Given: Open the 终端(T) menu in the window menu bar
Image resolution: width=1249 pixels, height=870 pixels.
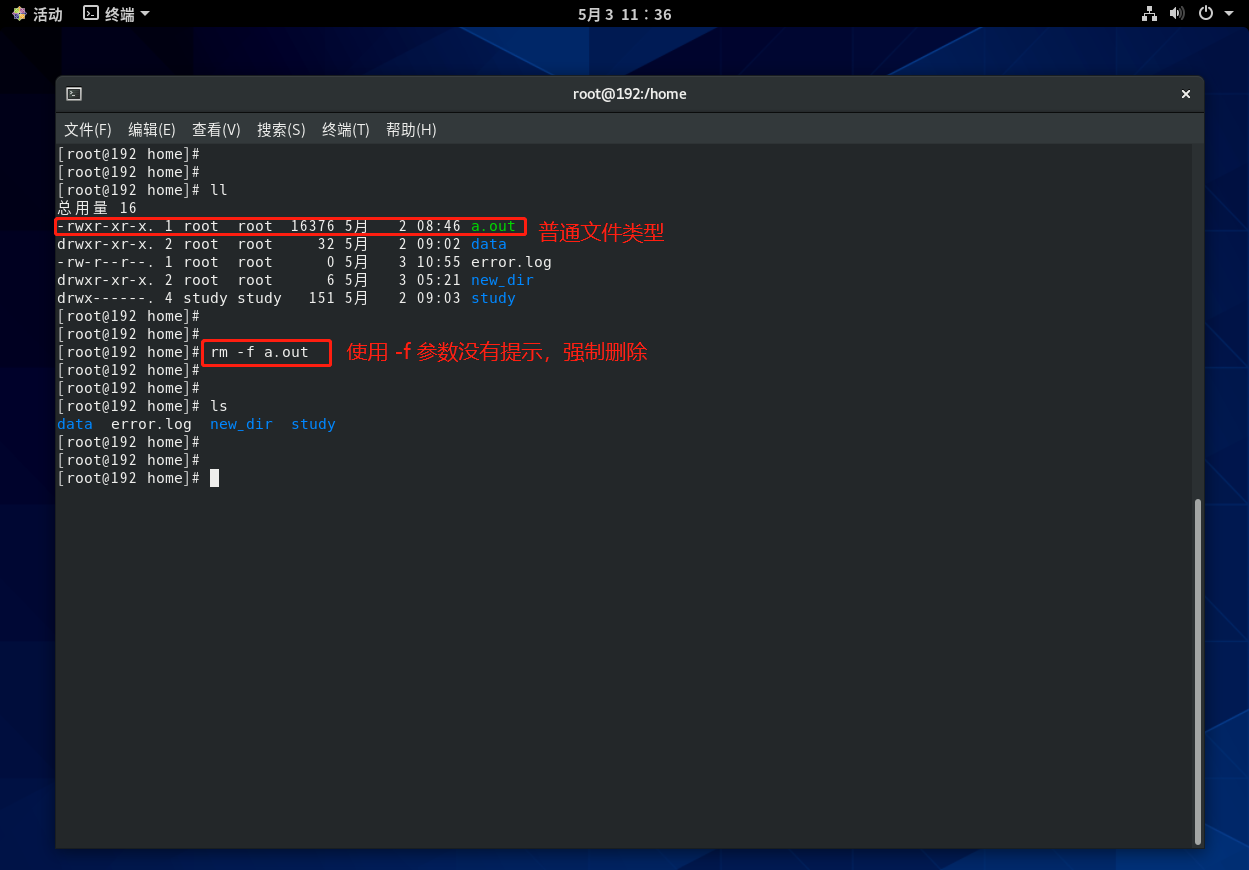Looking at the screenshot, I should 346,130.
